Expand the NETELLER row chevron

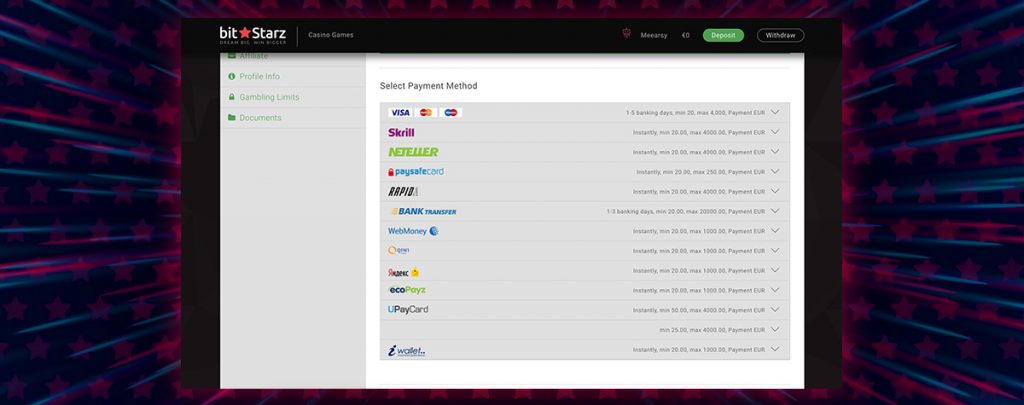click(x=775, y=152)
